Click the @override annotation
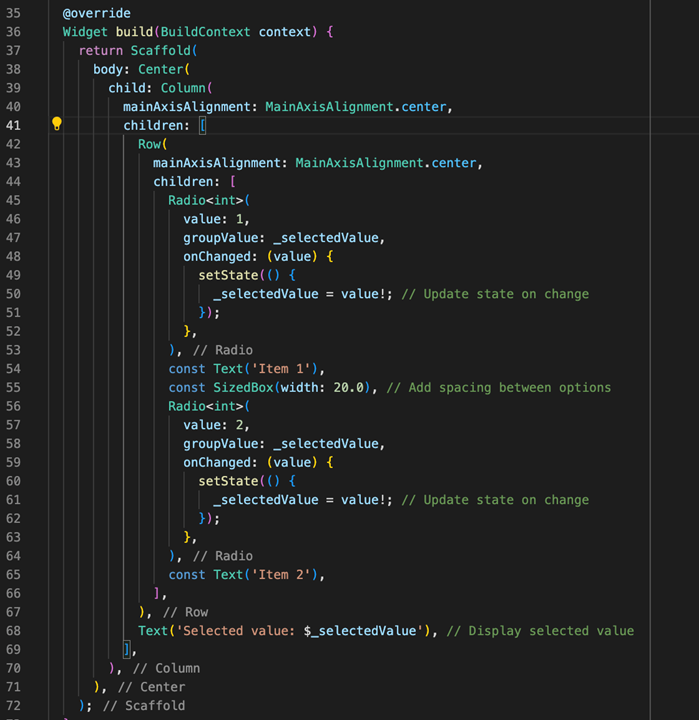 click(96, 13)
